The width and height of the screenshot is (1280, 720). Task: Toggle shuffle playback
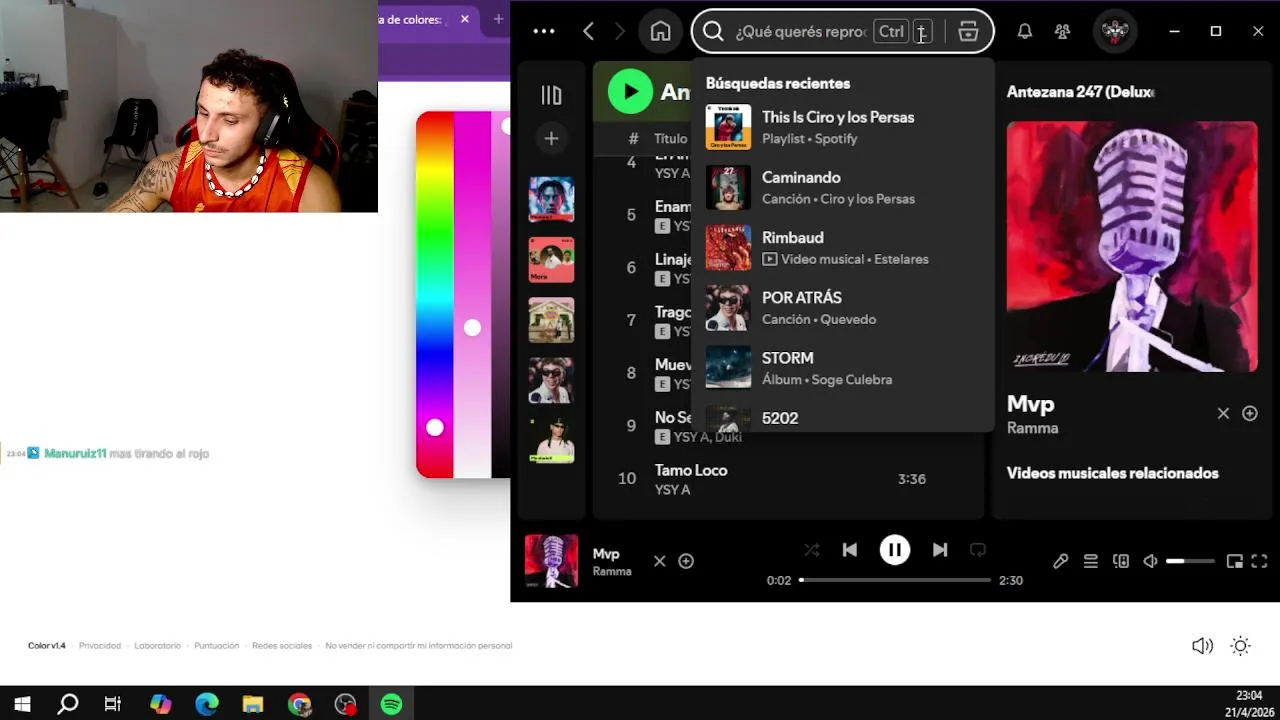(x=811, y=550)
